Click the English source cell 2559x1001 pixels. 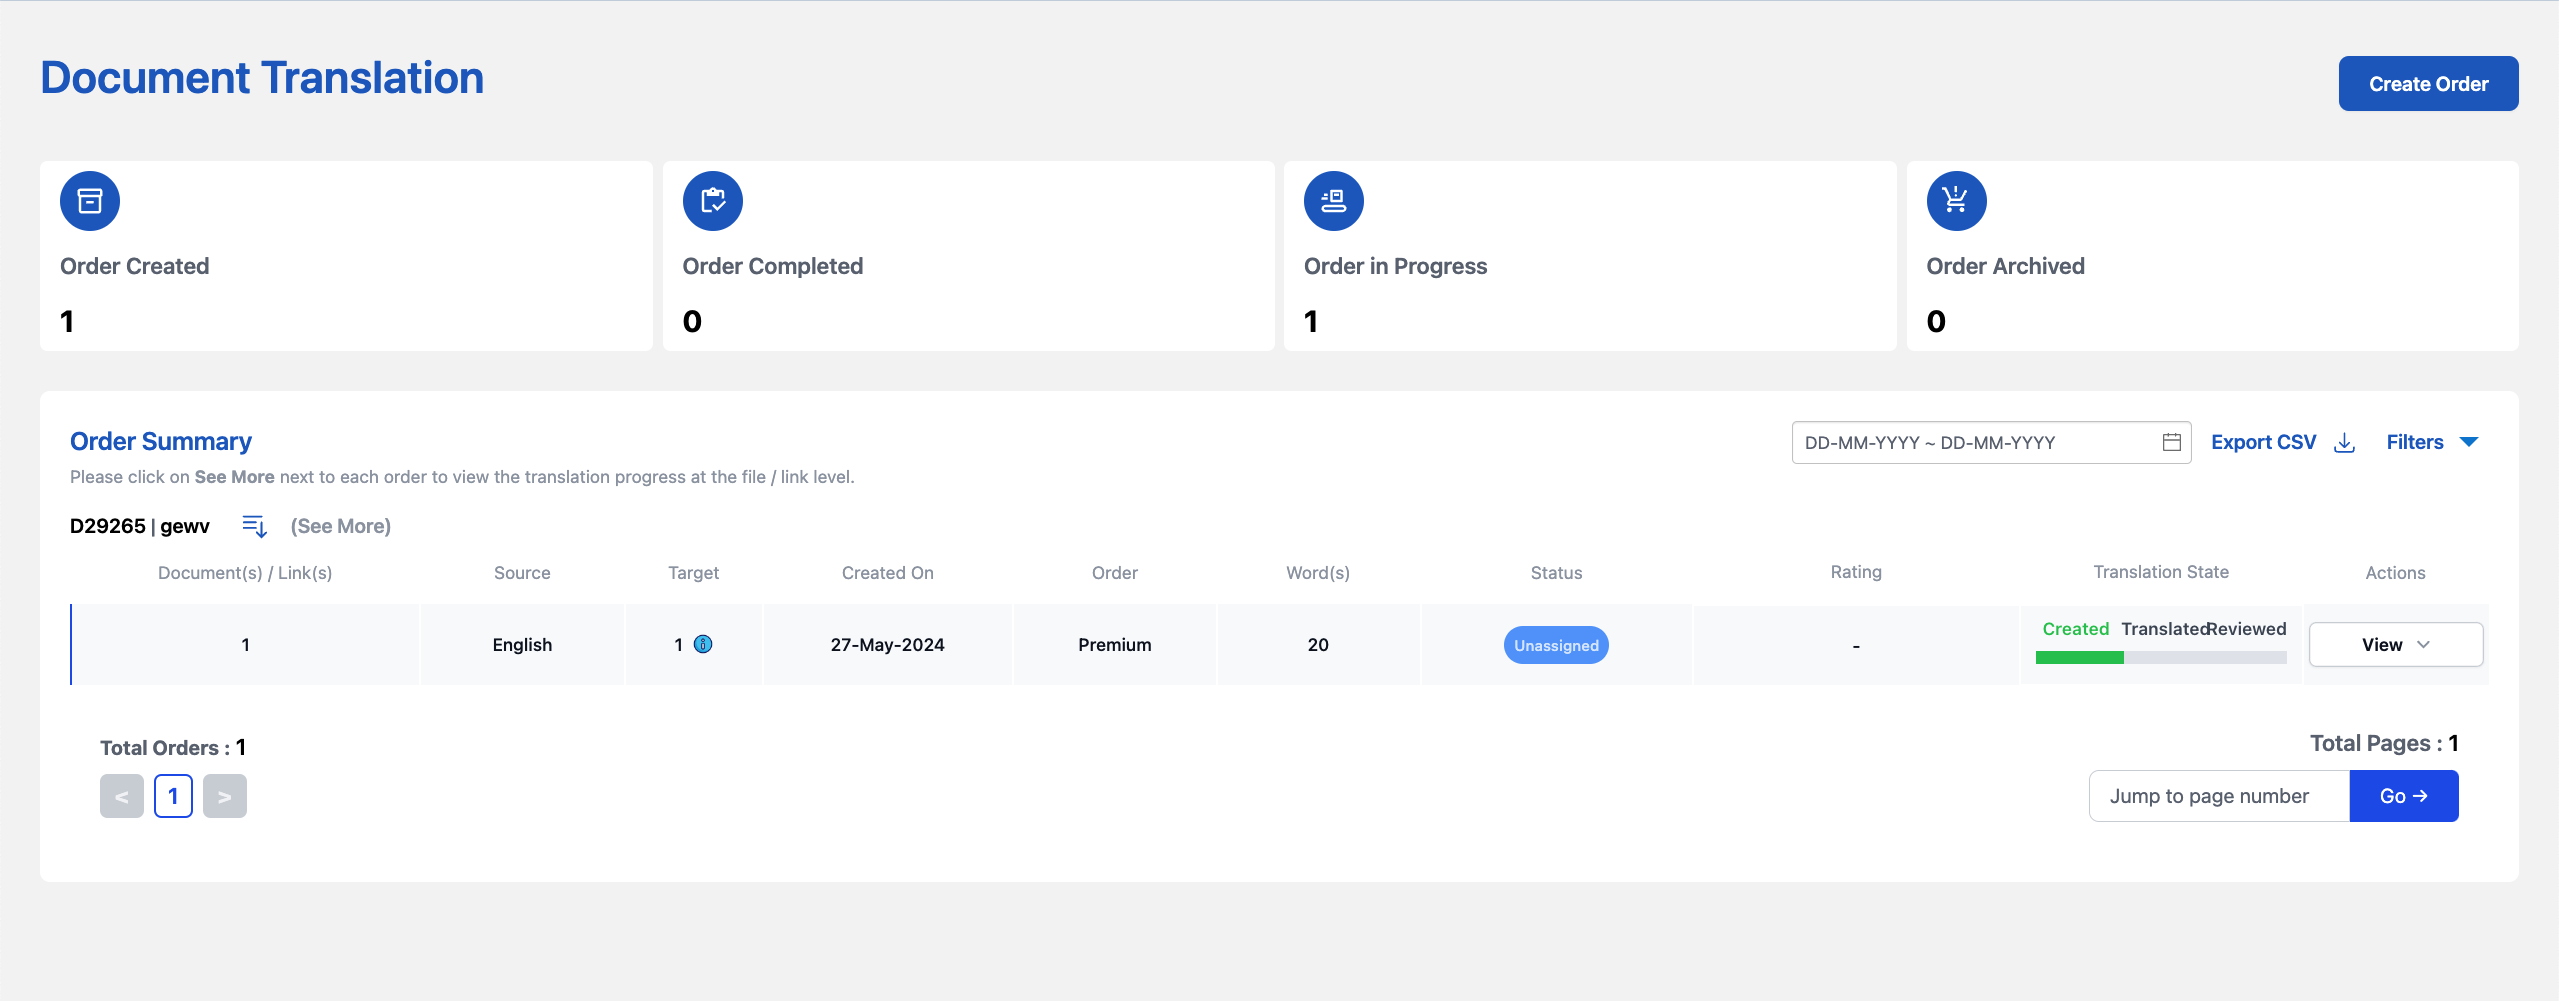coord(522,645)
